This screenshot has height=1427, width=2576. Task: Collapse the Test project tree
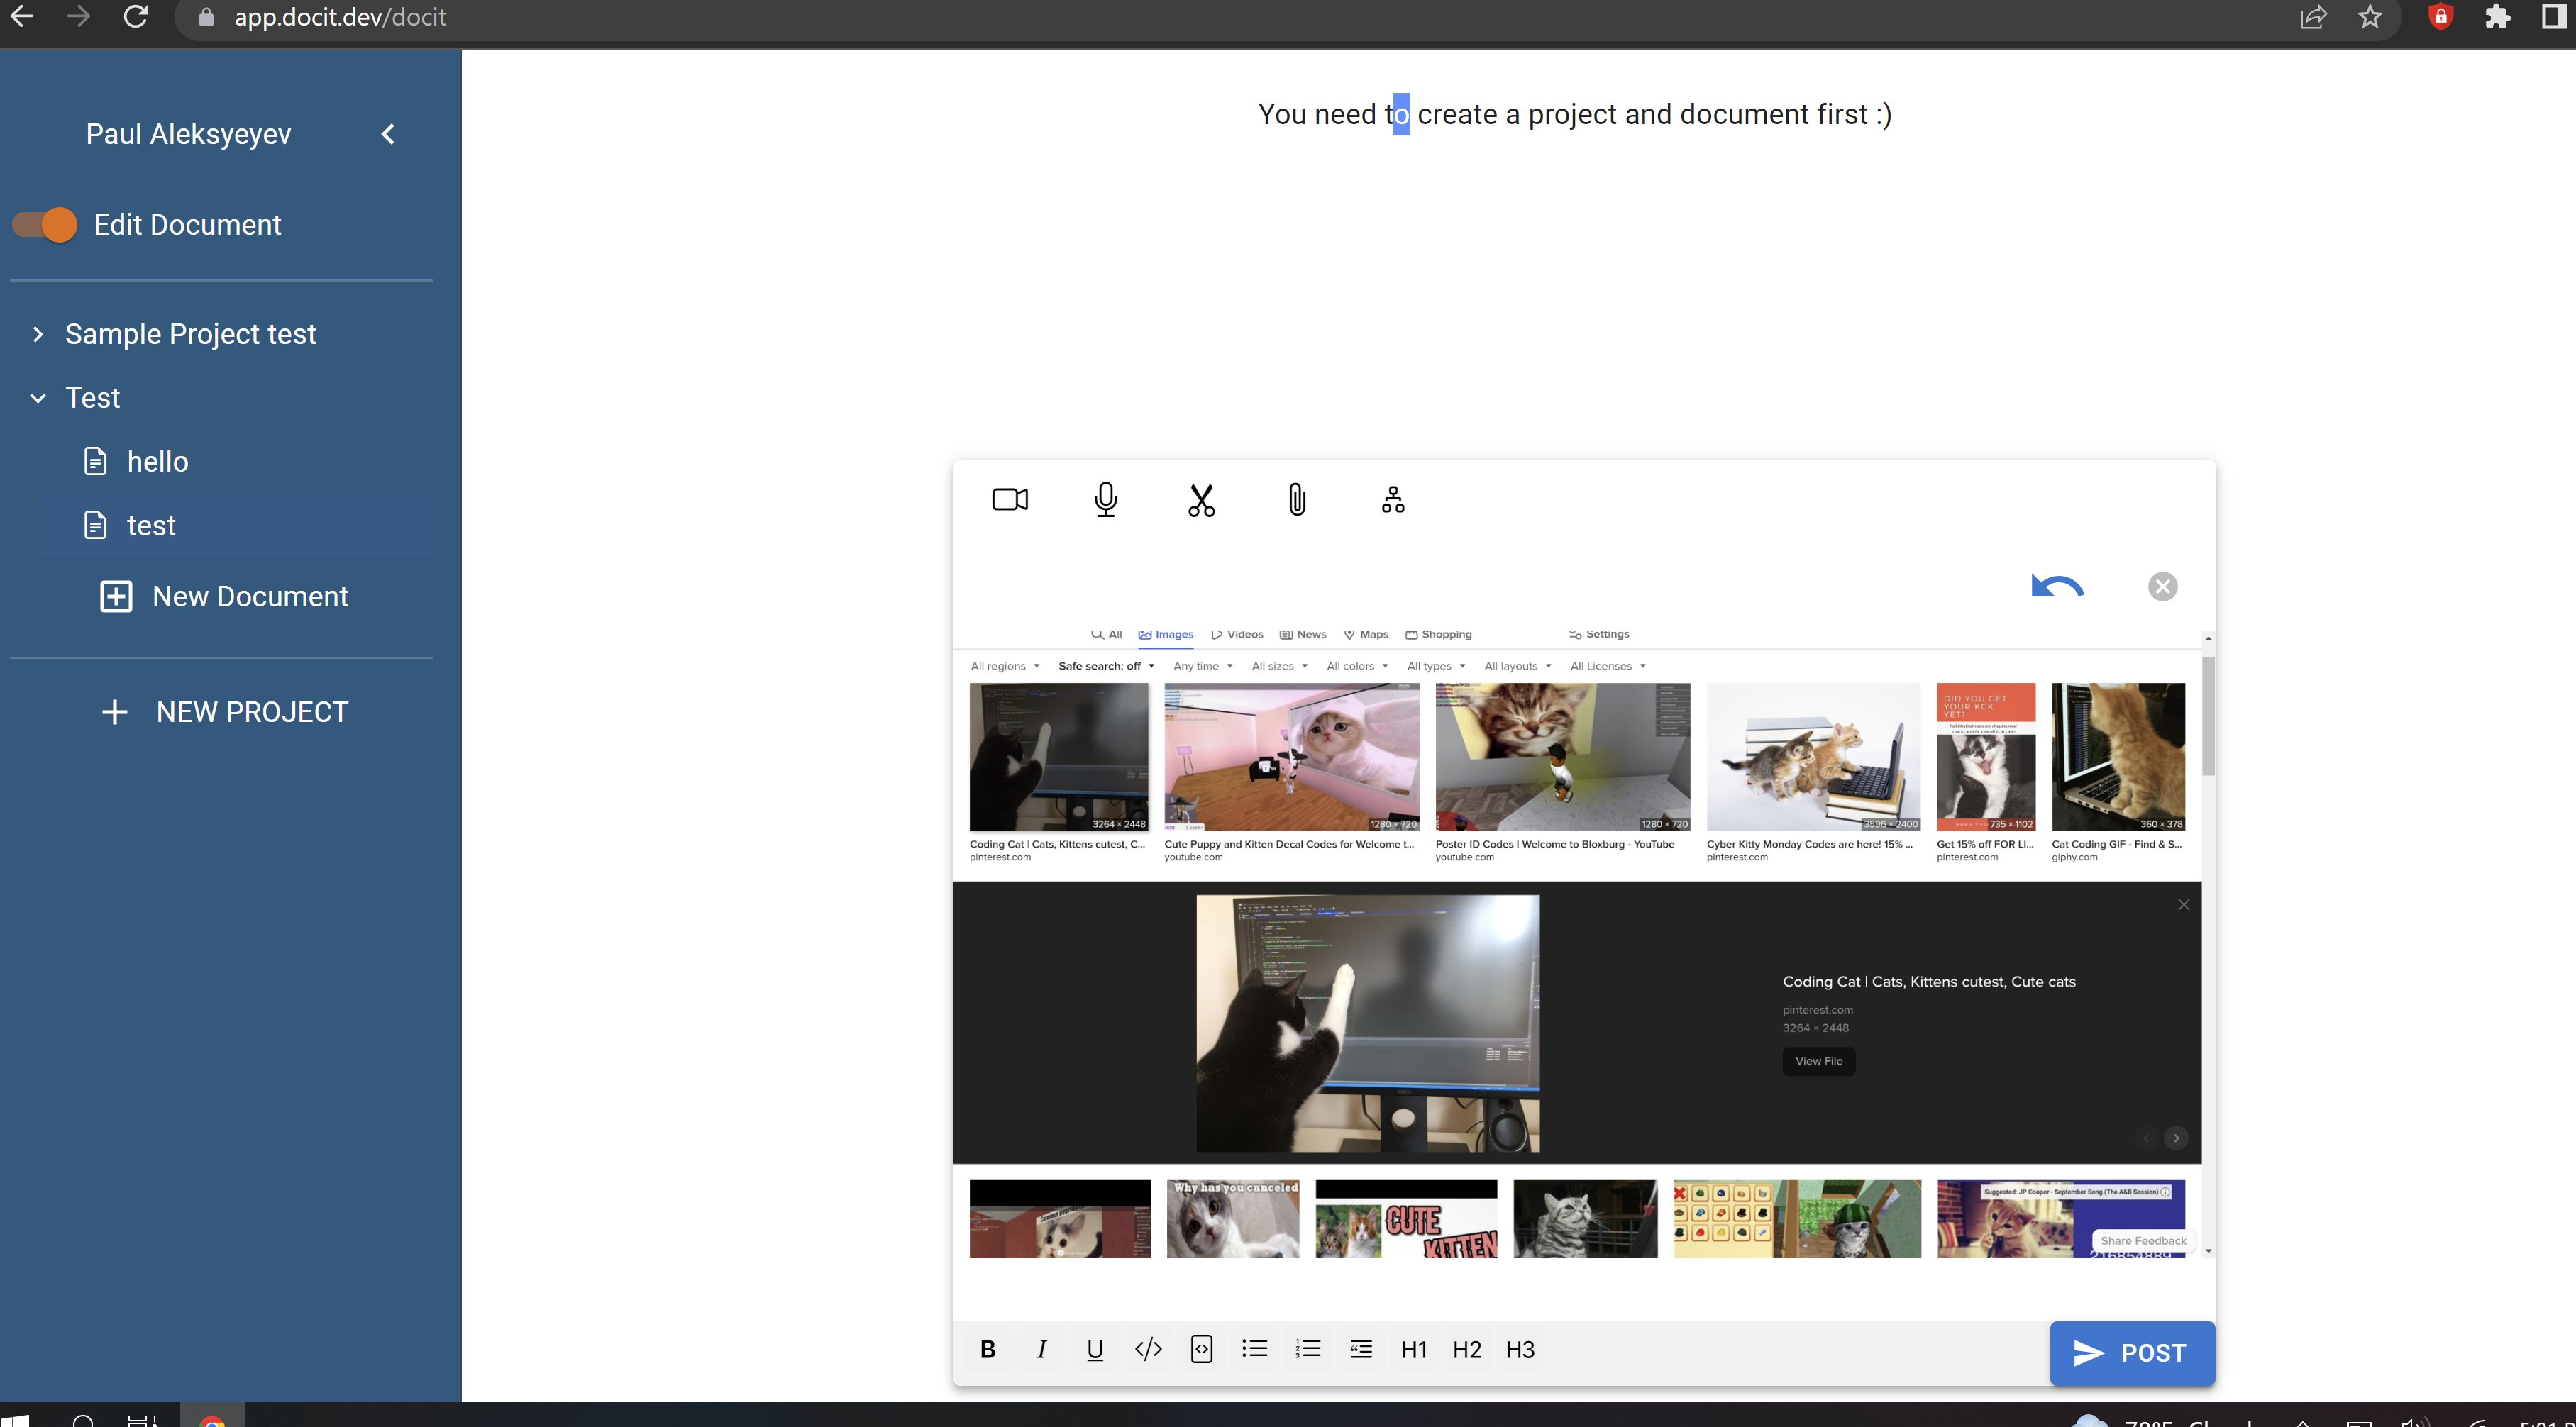38,398
